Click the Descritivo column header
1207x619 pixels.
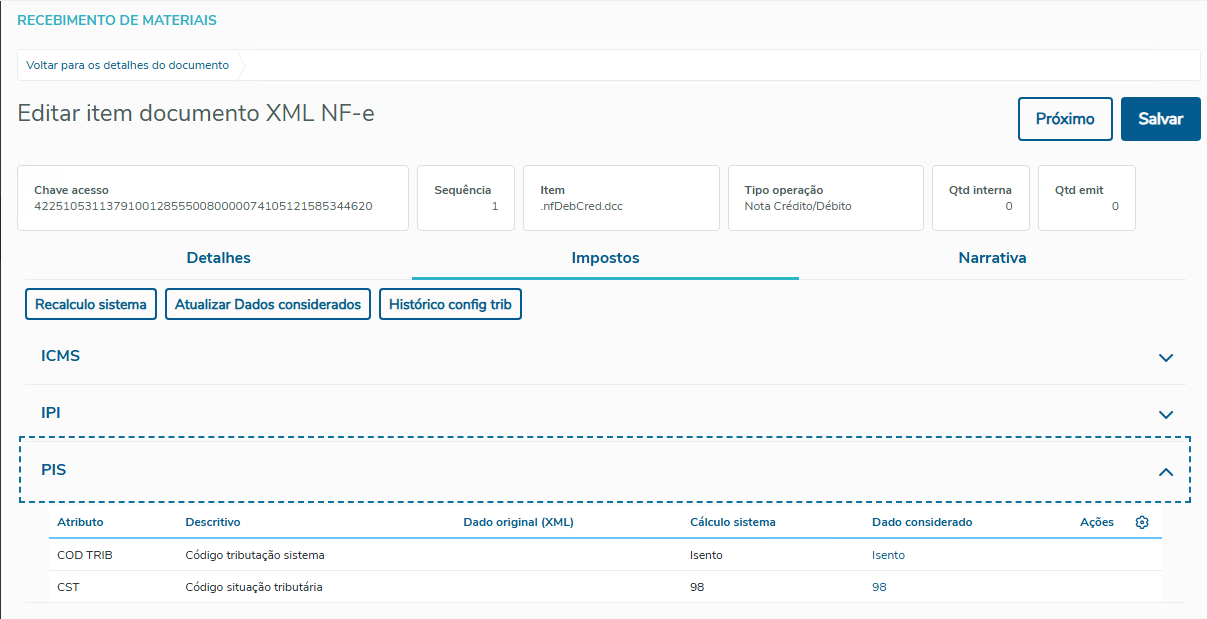(213, 522)
